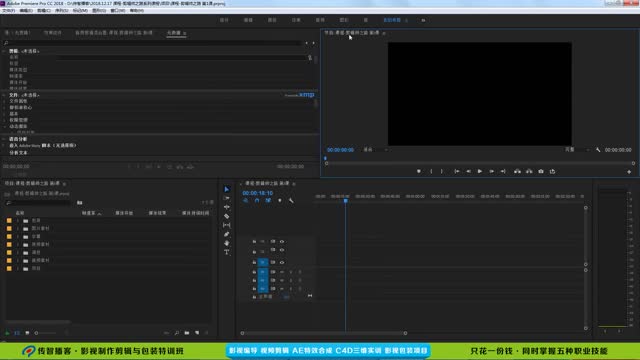The image size is (640, 360).
Task: Create a new bin in Project panel
Action: coord(187,333)
